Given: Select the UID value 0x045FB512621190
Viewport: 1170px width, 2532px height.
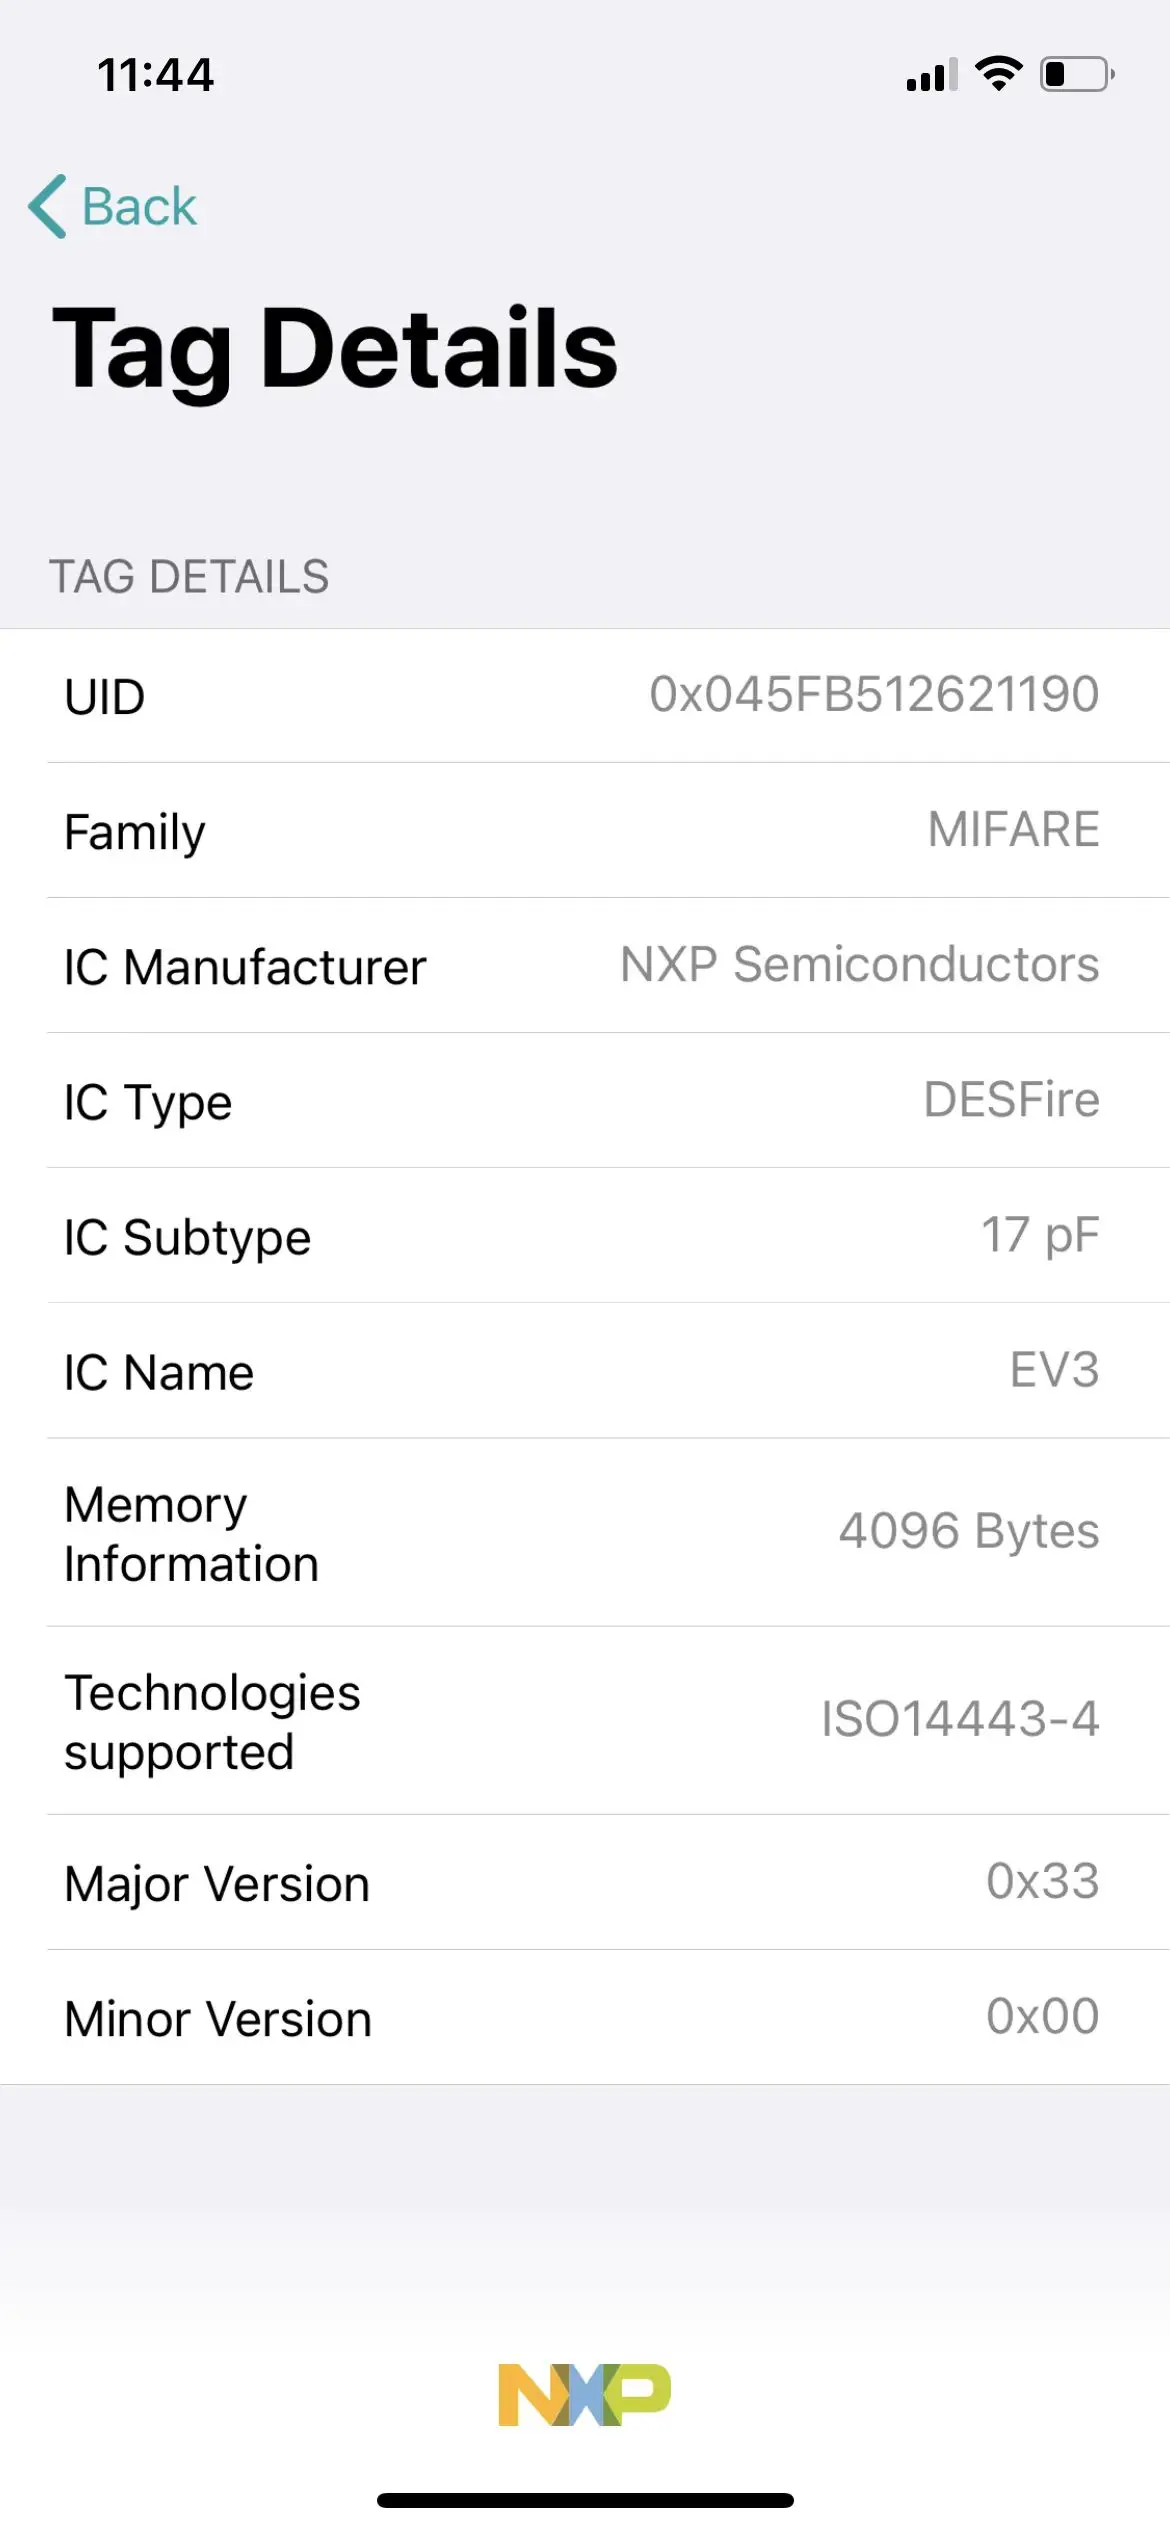Looking at the screenshot, I should point(874,694).
